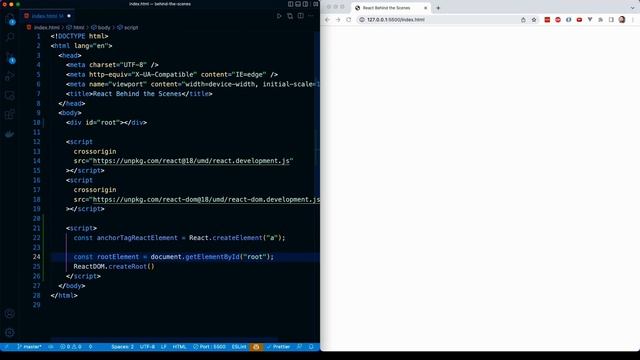Open the Chrome three-dot menu
Viewport: 640px width, 360px height.
633,20
